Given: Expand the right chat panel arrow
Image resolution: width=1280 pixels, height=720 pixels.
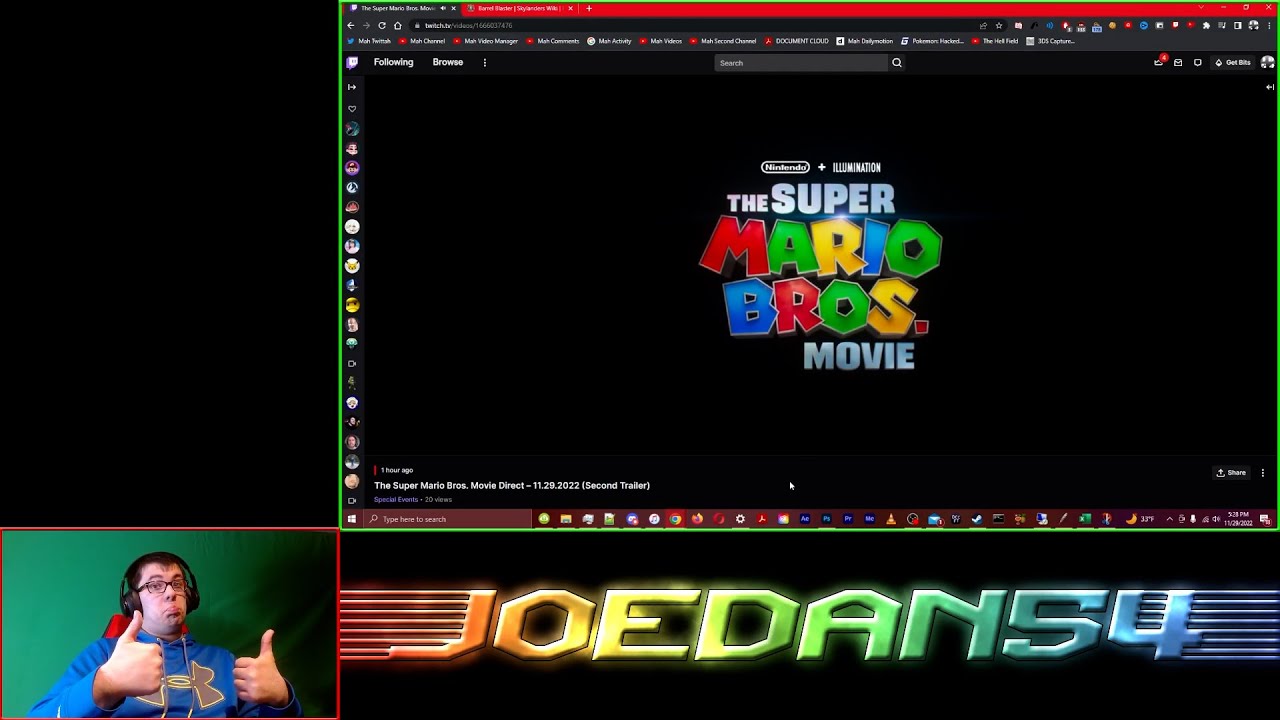Looking at the screenshot, I should pos(1269,87).
